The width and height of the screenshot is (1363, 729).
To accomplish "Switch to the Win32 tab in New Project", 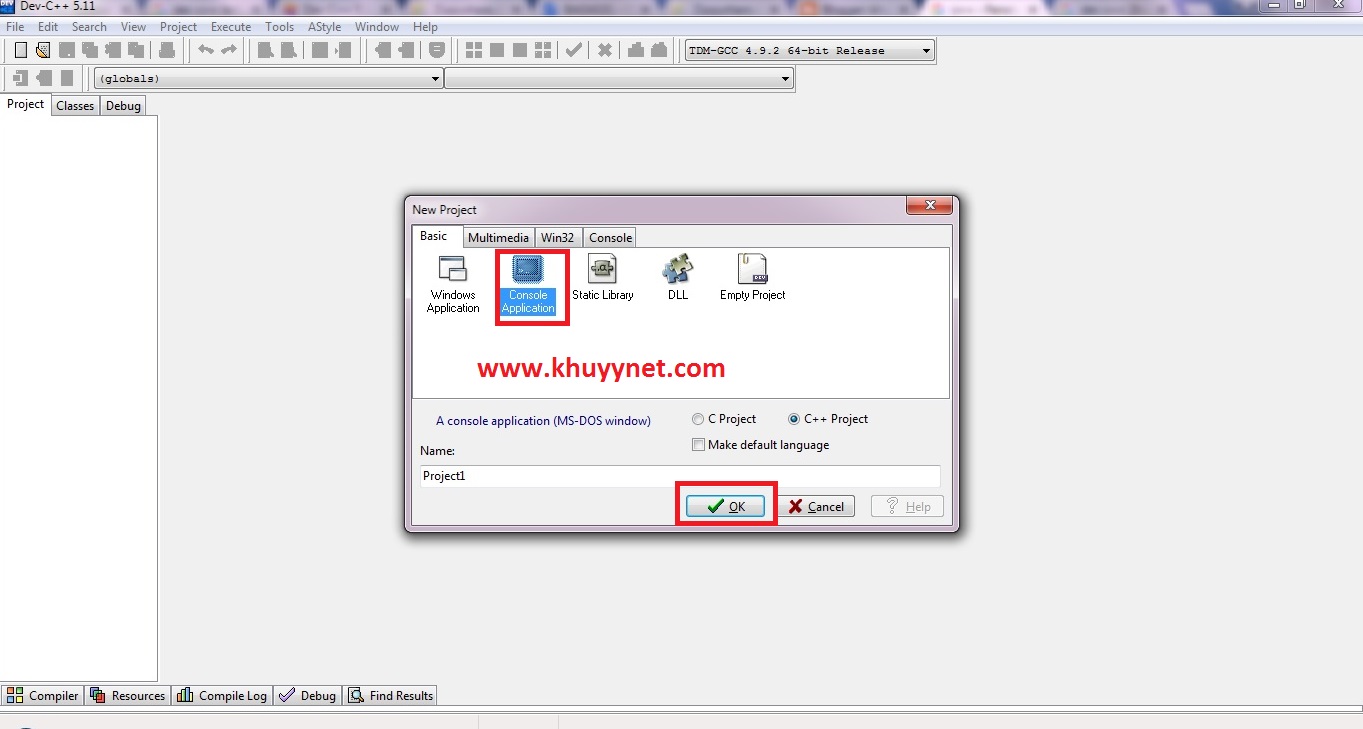I will pos(558,238).
